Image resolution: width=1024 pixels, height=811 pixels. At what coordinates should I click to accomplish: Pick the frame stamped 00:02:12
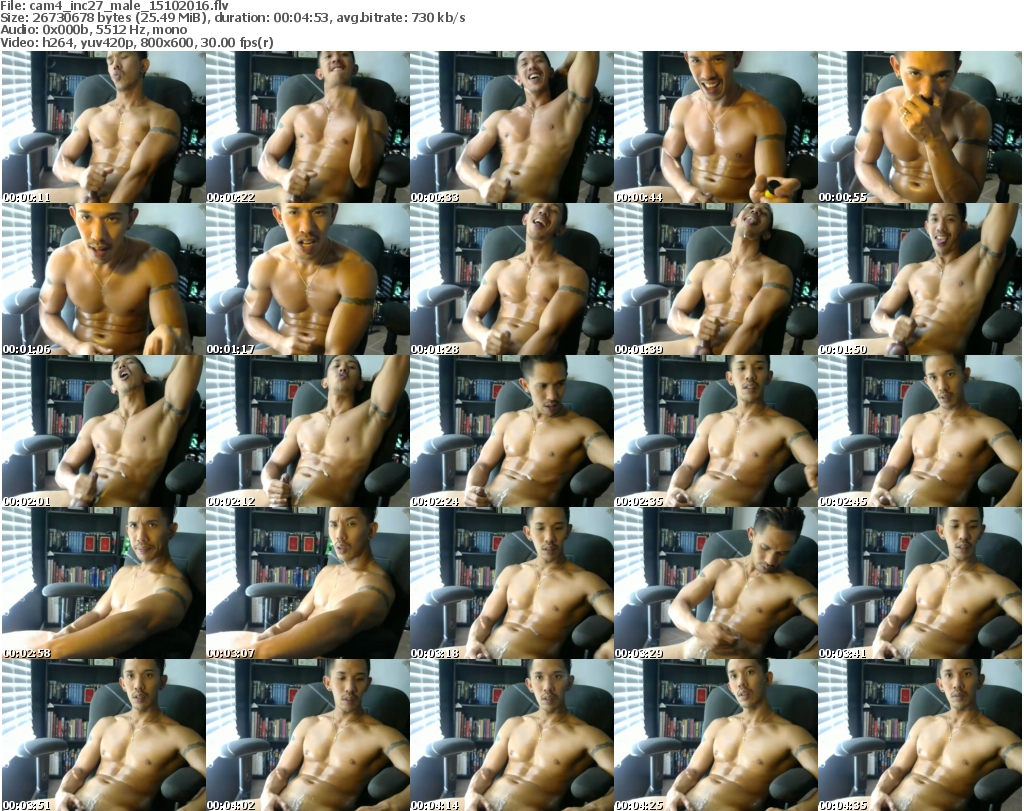[x=308, y=432]
